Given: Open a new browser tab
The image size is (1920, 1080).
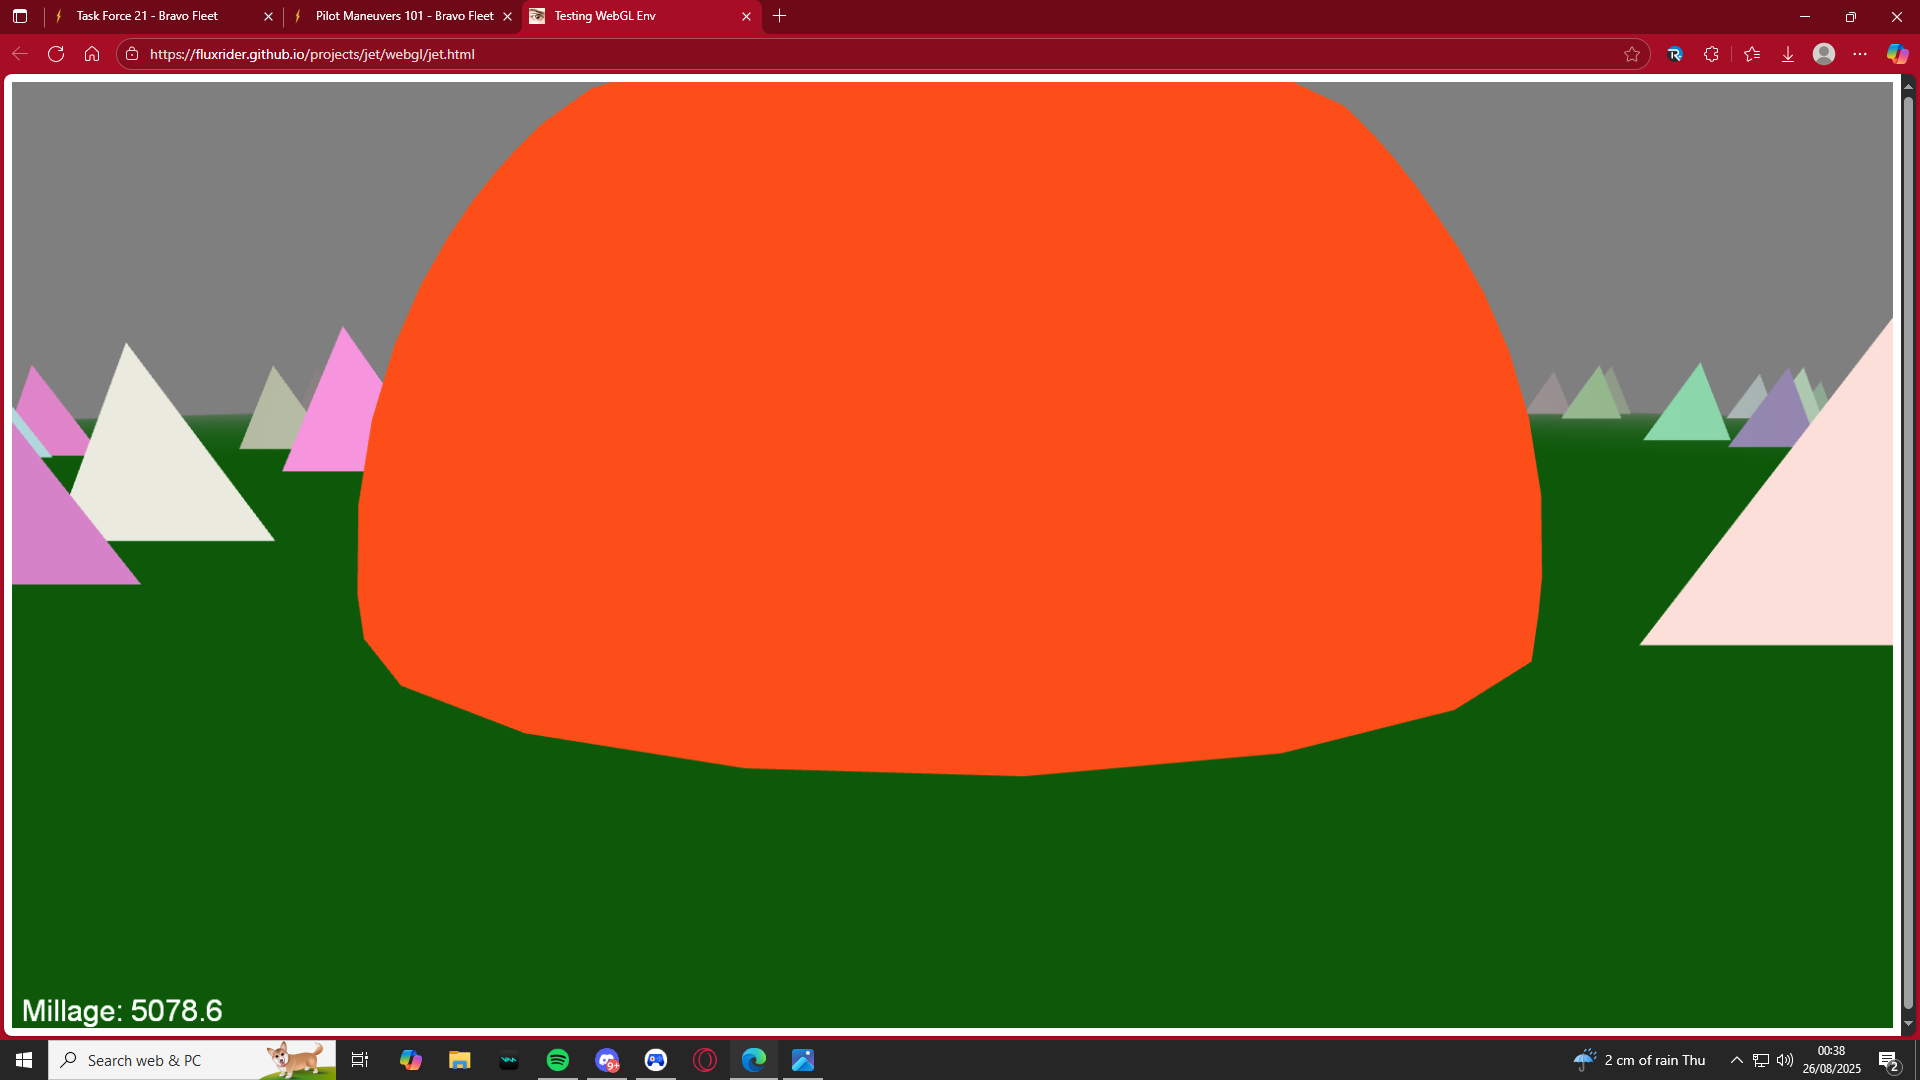Looking at the screenshot, I should tap(780, 16).
